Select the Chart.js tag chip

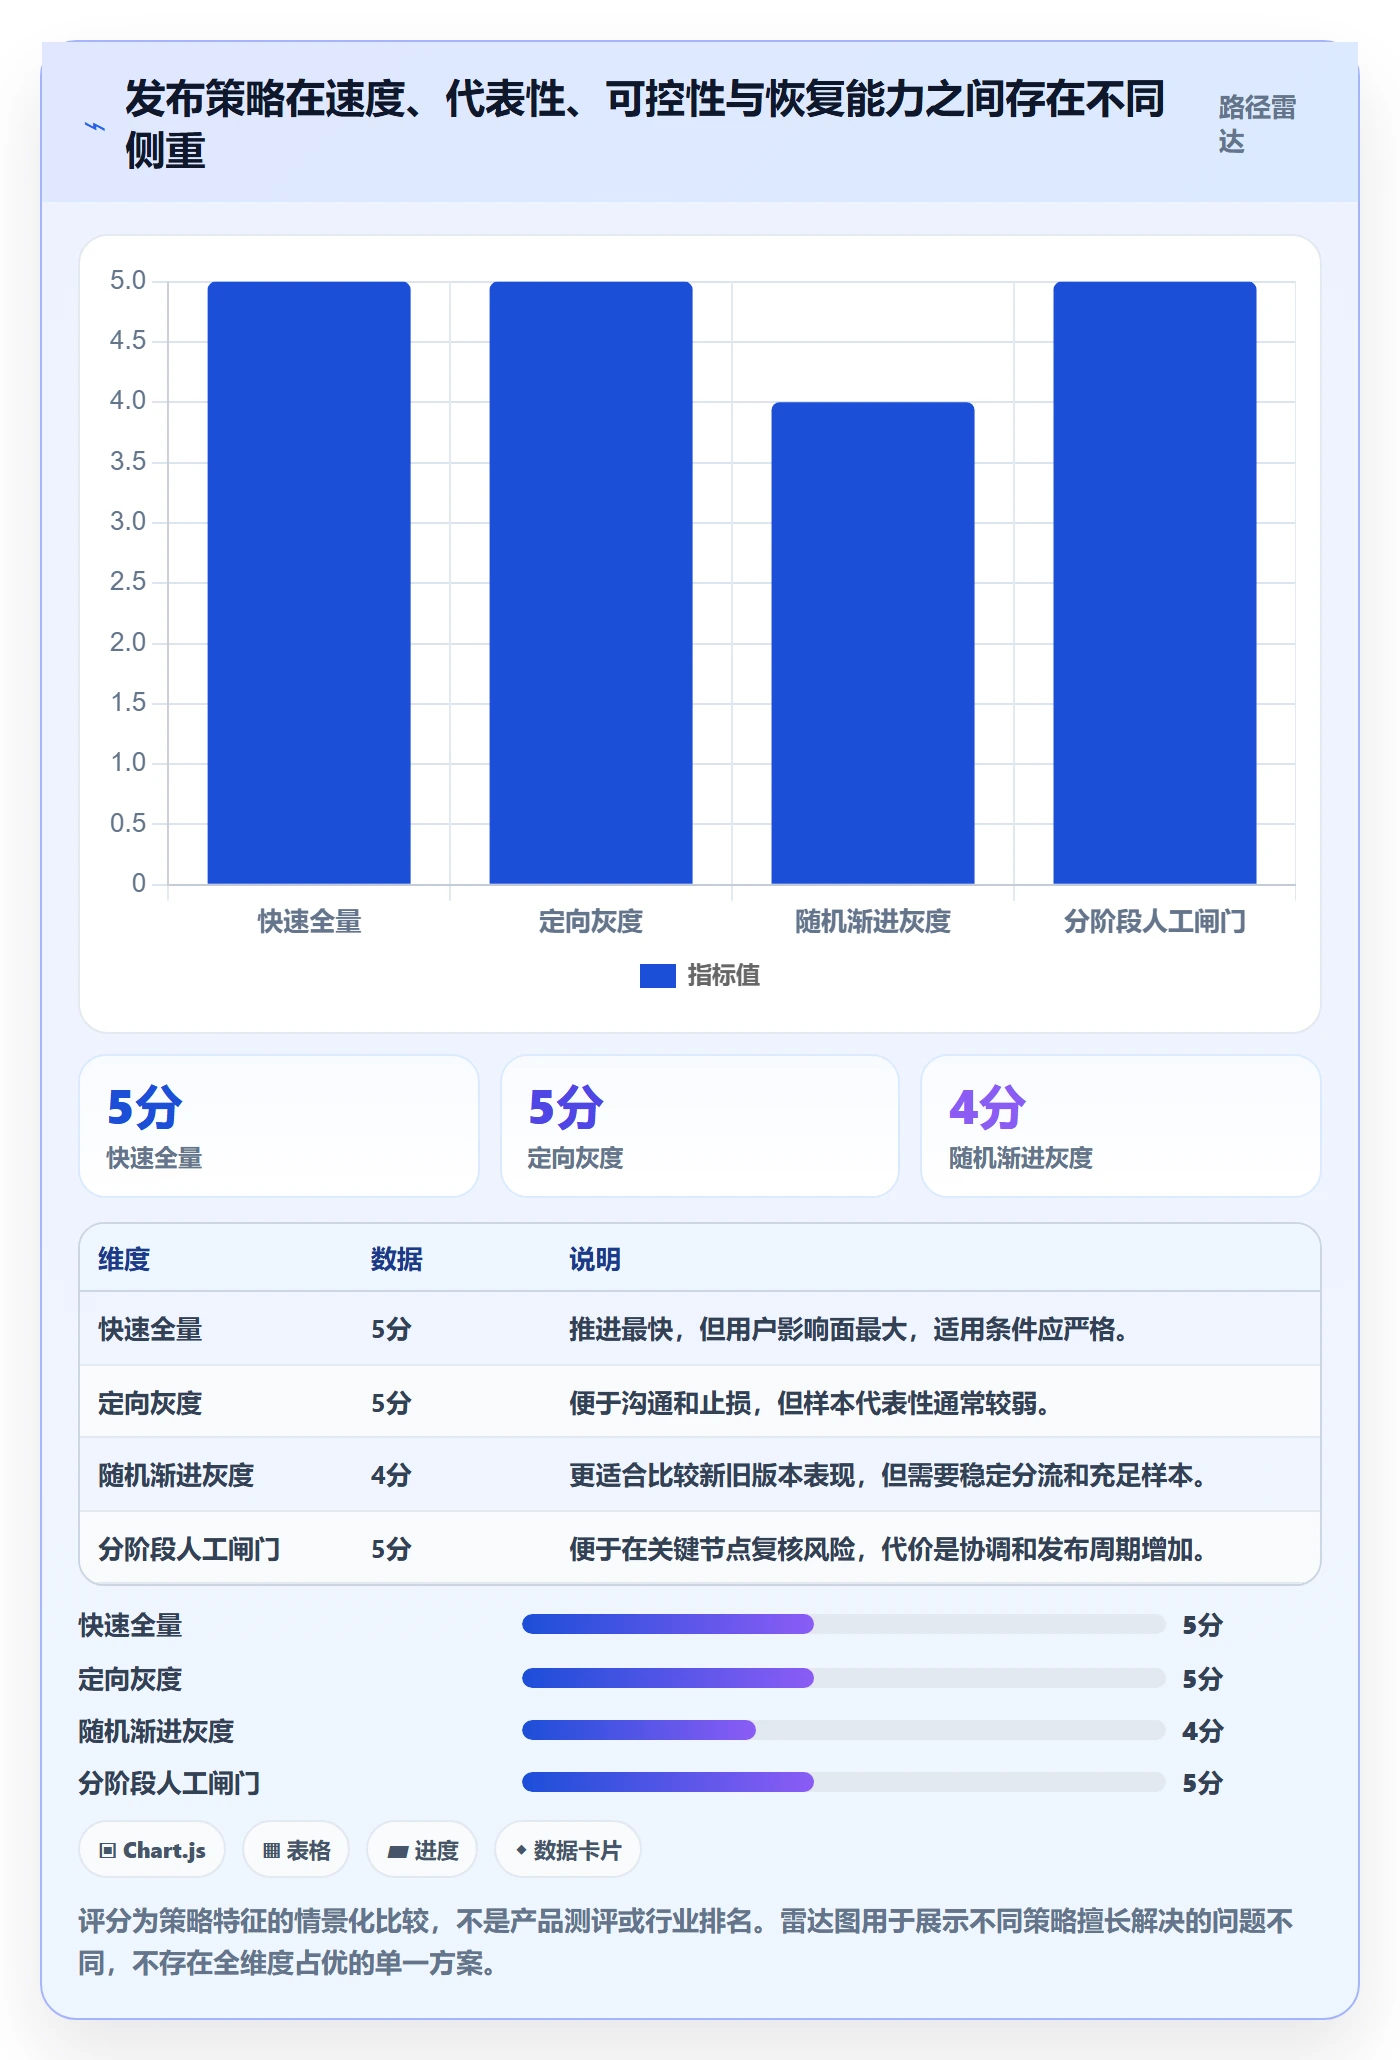pyautogui.click(x=152, y=1850)
